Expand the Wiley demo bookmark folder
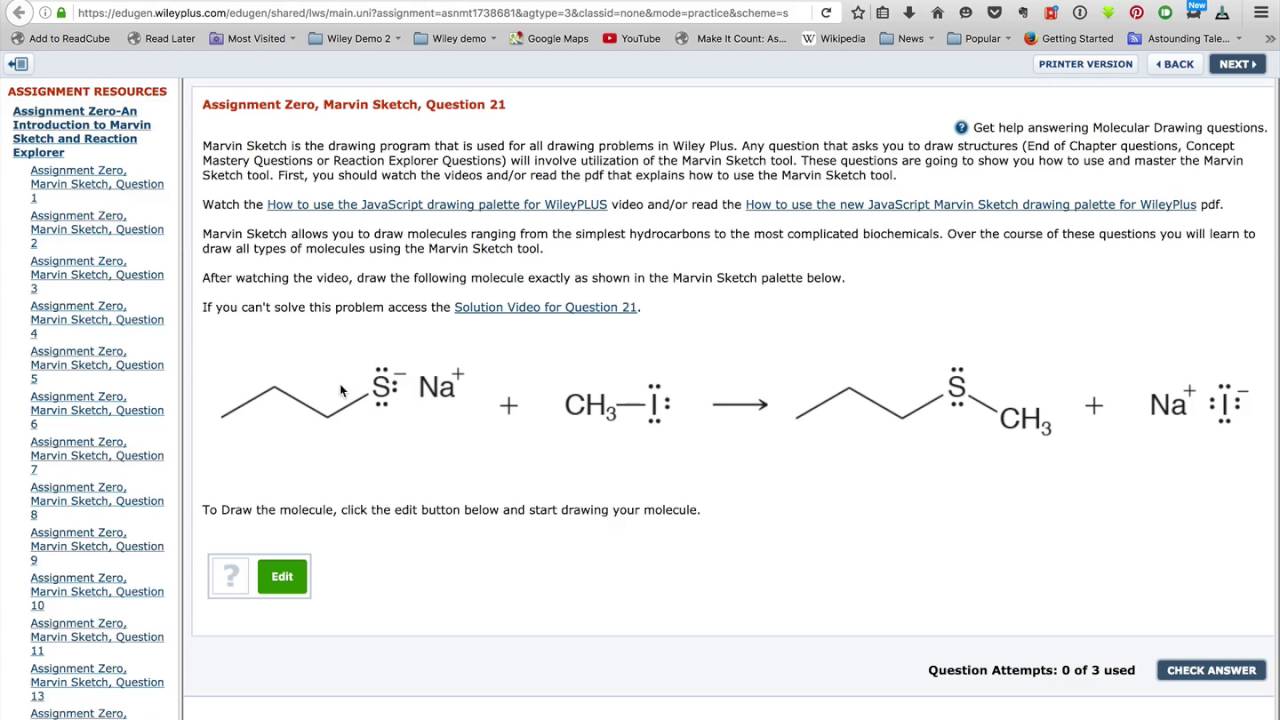The image size is (1280, 720). tap(455, 38)
